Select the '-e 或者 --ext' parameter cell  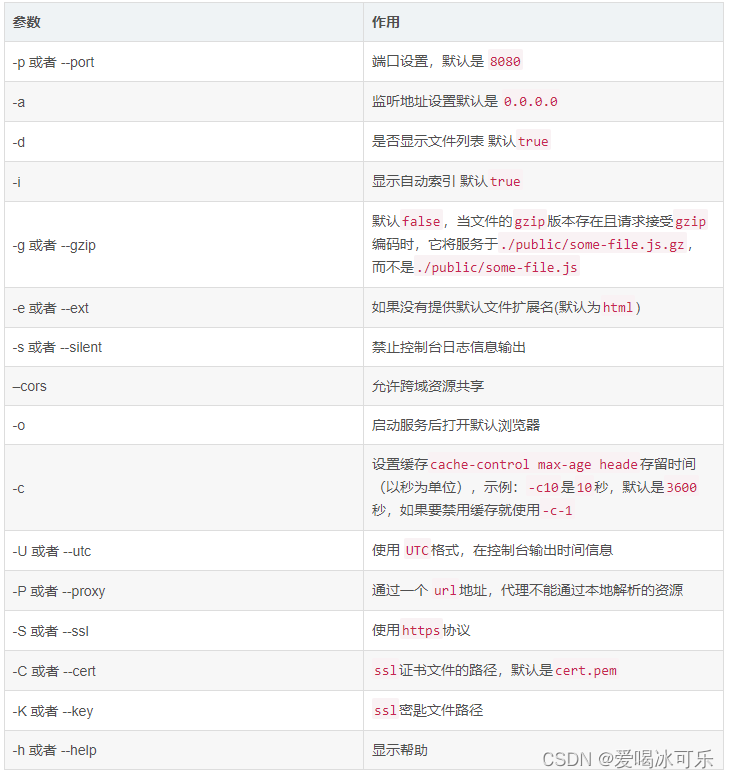point(184,308)
